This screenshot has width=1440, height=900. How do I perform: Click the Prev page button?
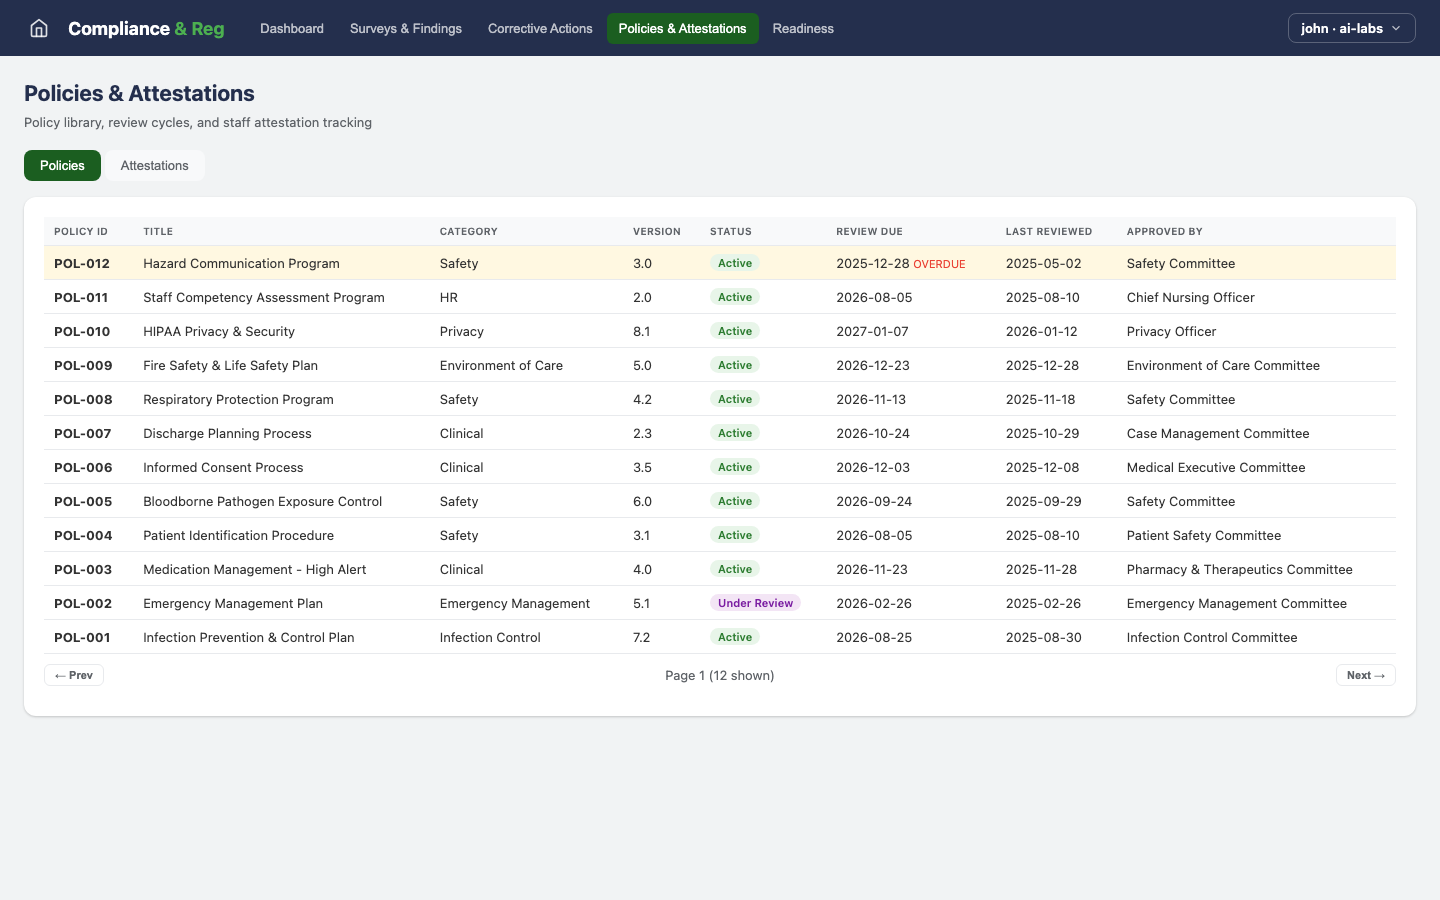tap(74, 675)
